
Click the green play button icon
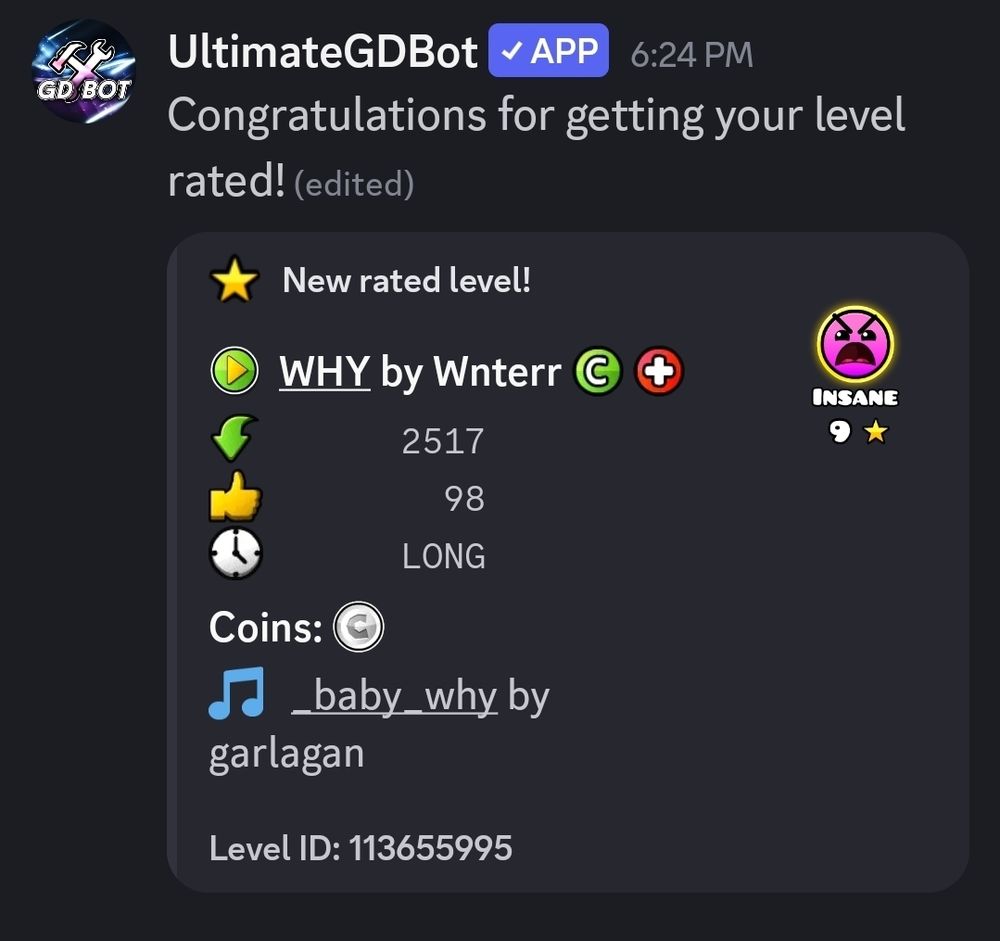[x=234, y=370]
